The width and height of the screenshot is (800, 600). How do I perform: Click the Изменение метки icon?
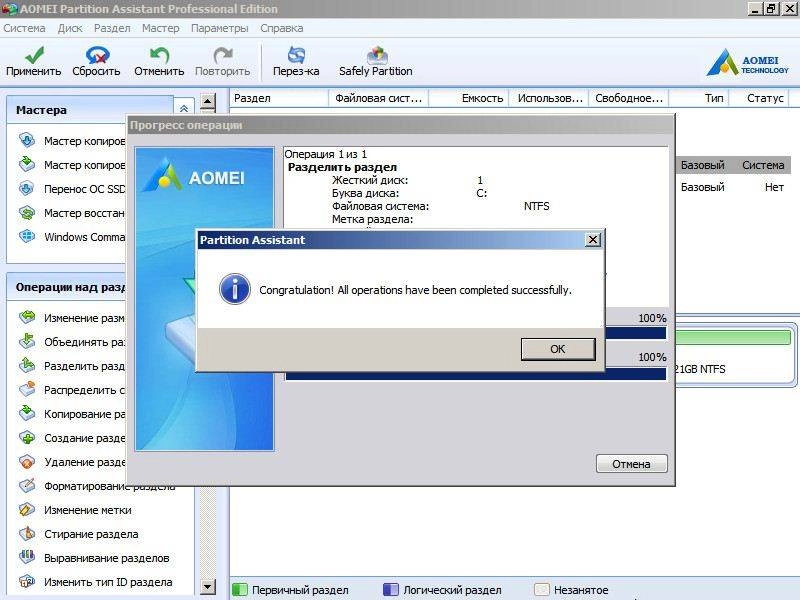[x=27, y=509]
